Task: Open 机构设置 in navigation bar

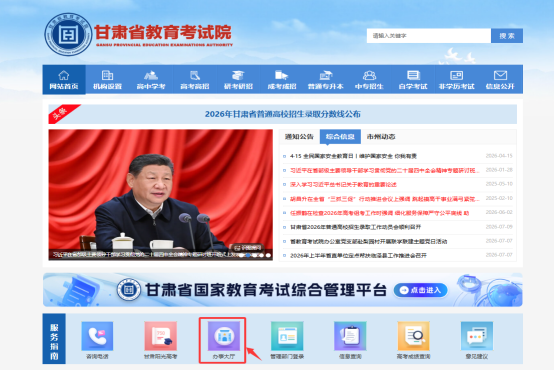Action: [108, 80]
